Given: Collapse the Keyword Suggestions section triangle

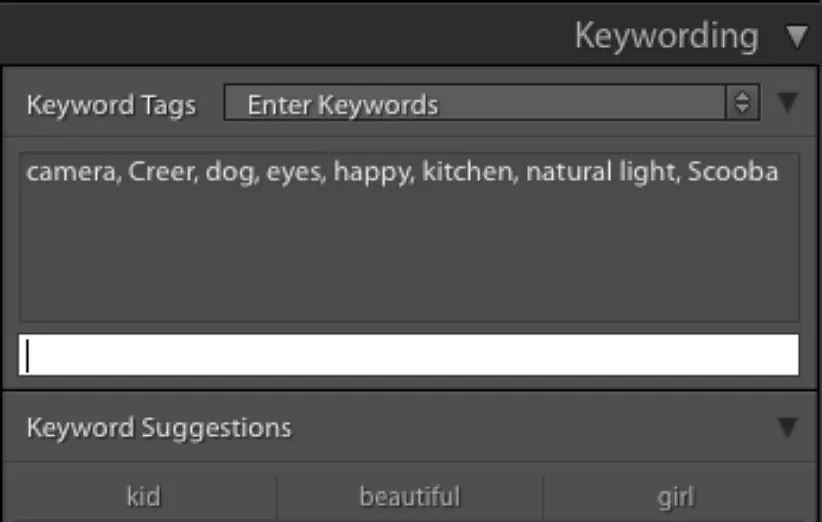Looking at the screenshot, I should point(788,428).
